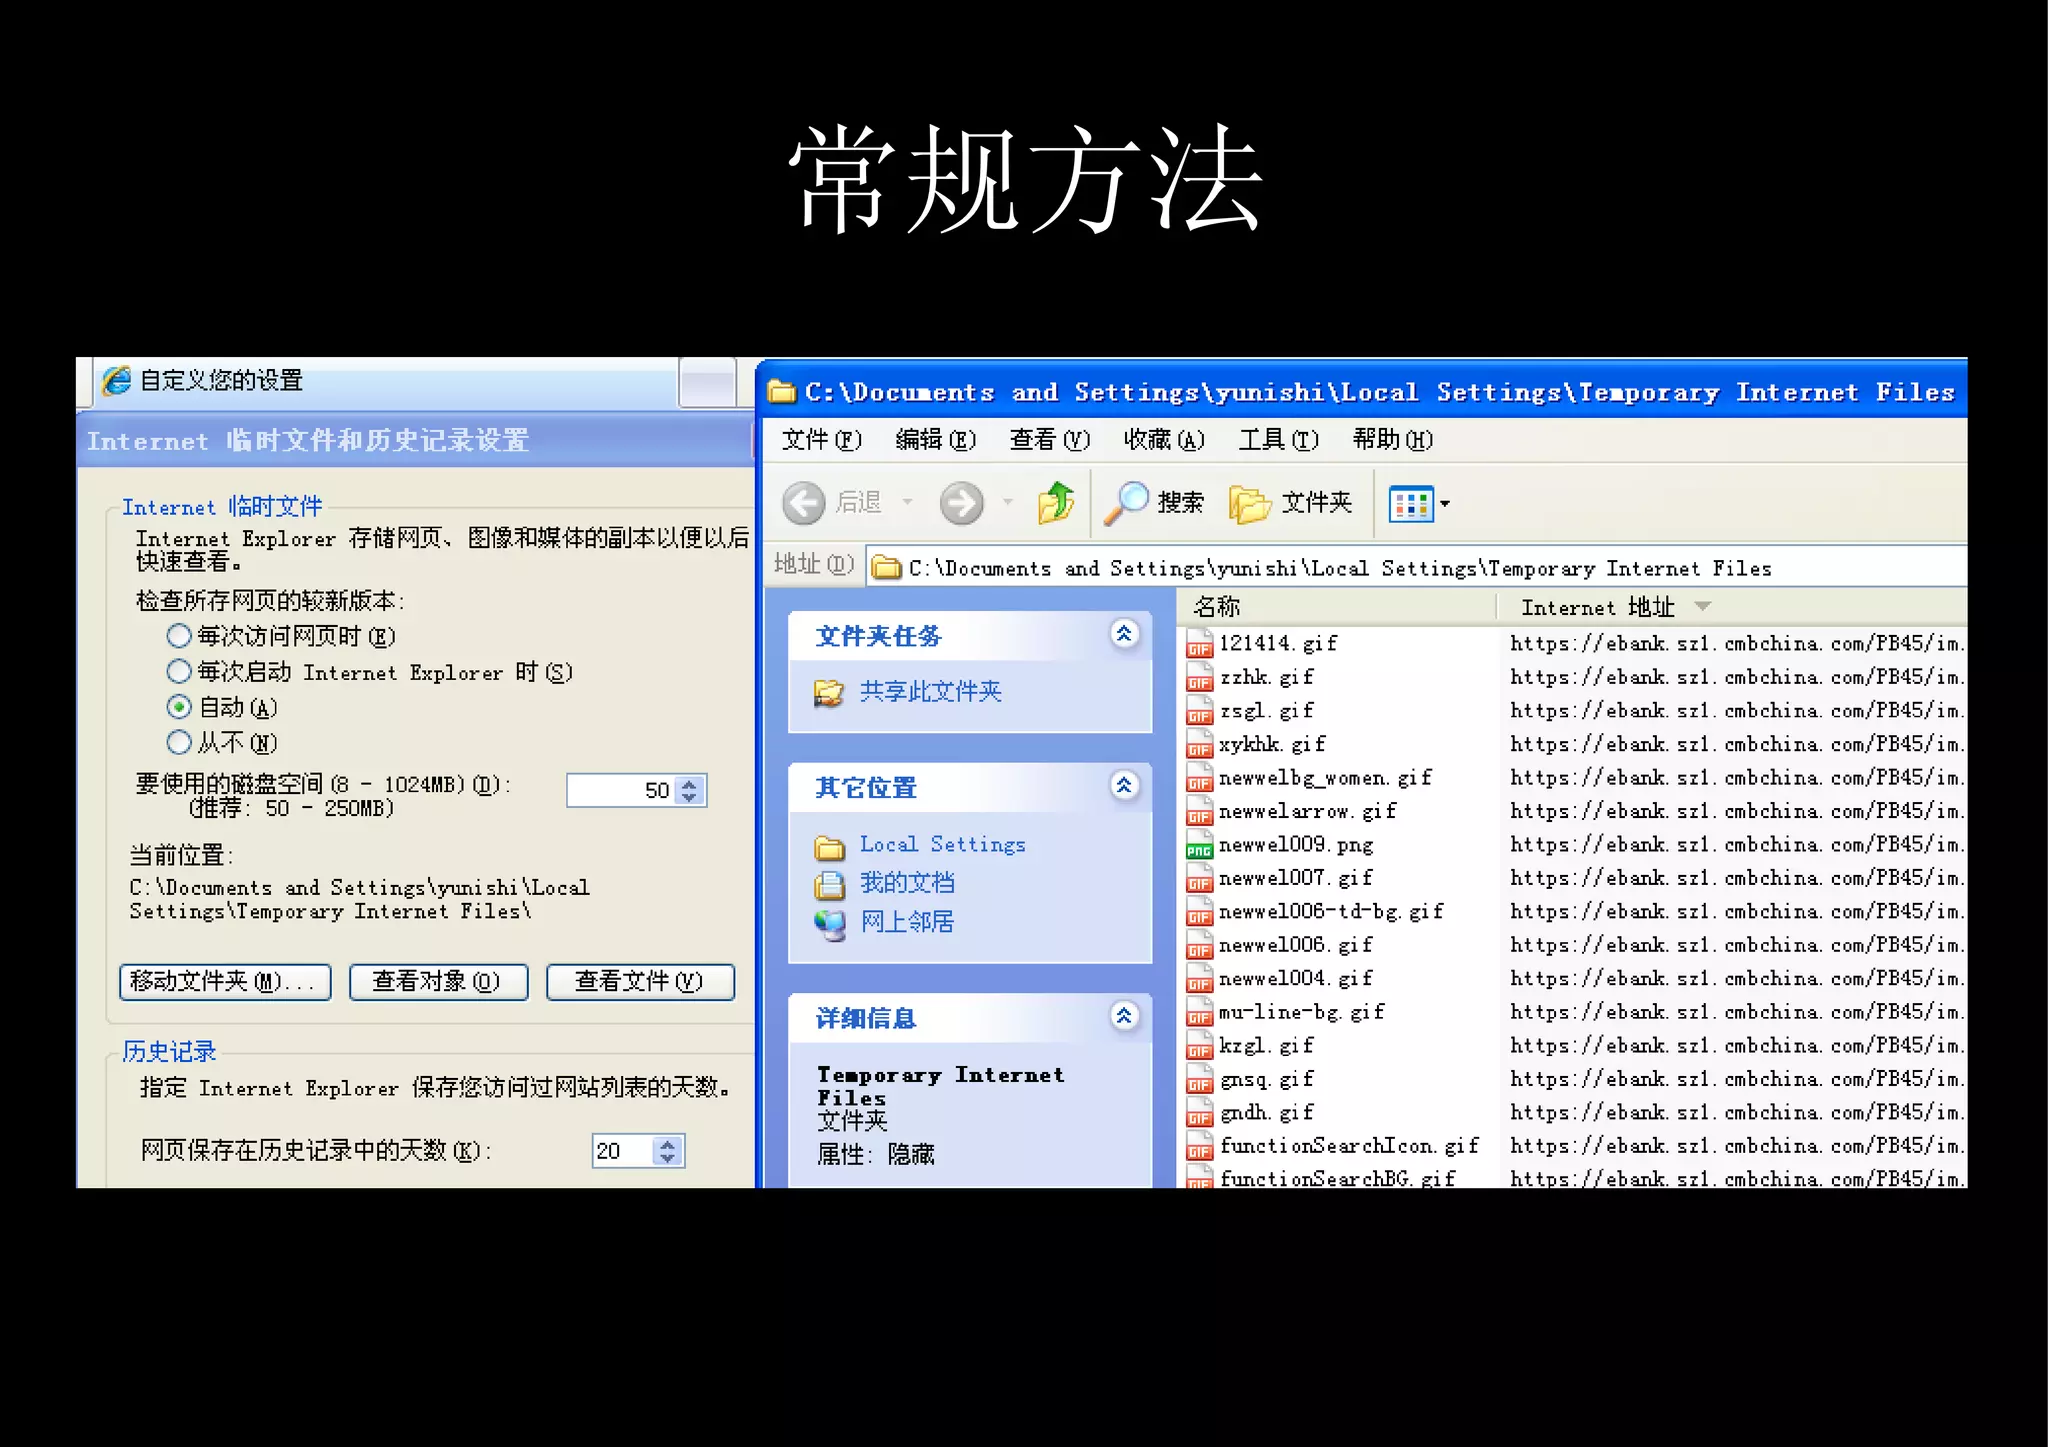Select file zsgl.gif
Viewport: 2048px width, 1447px height.
[1266, 711]
